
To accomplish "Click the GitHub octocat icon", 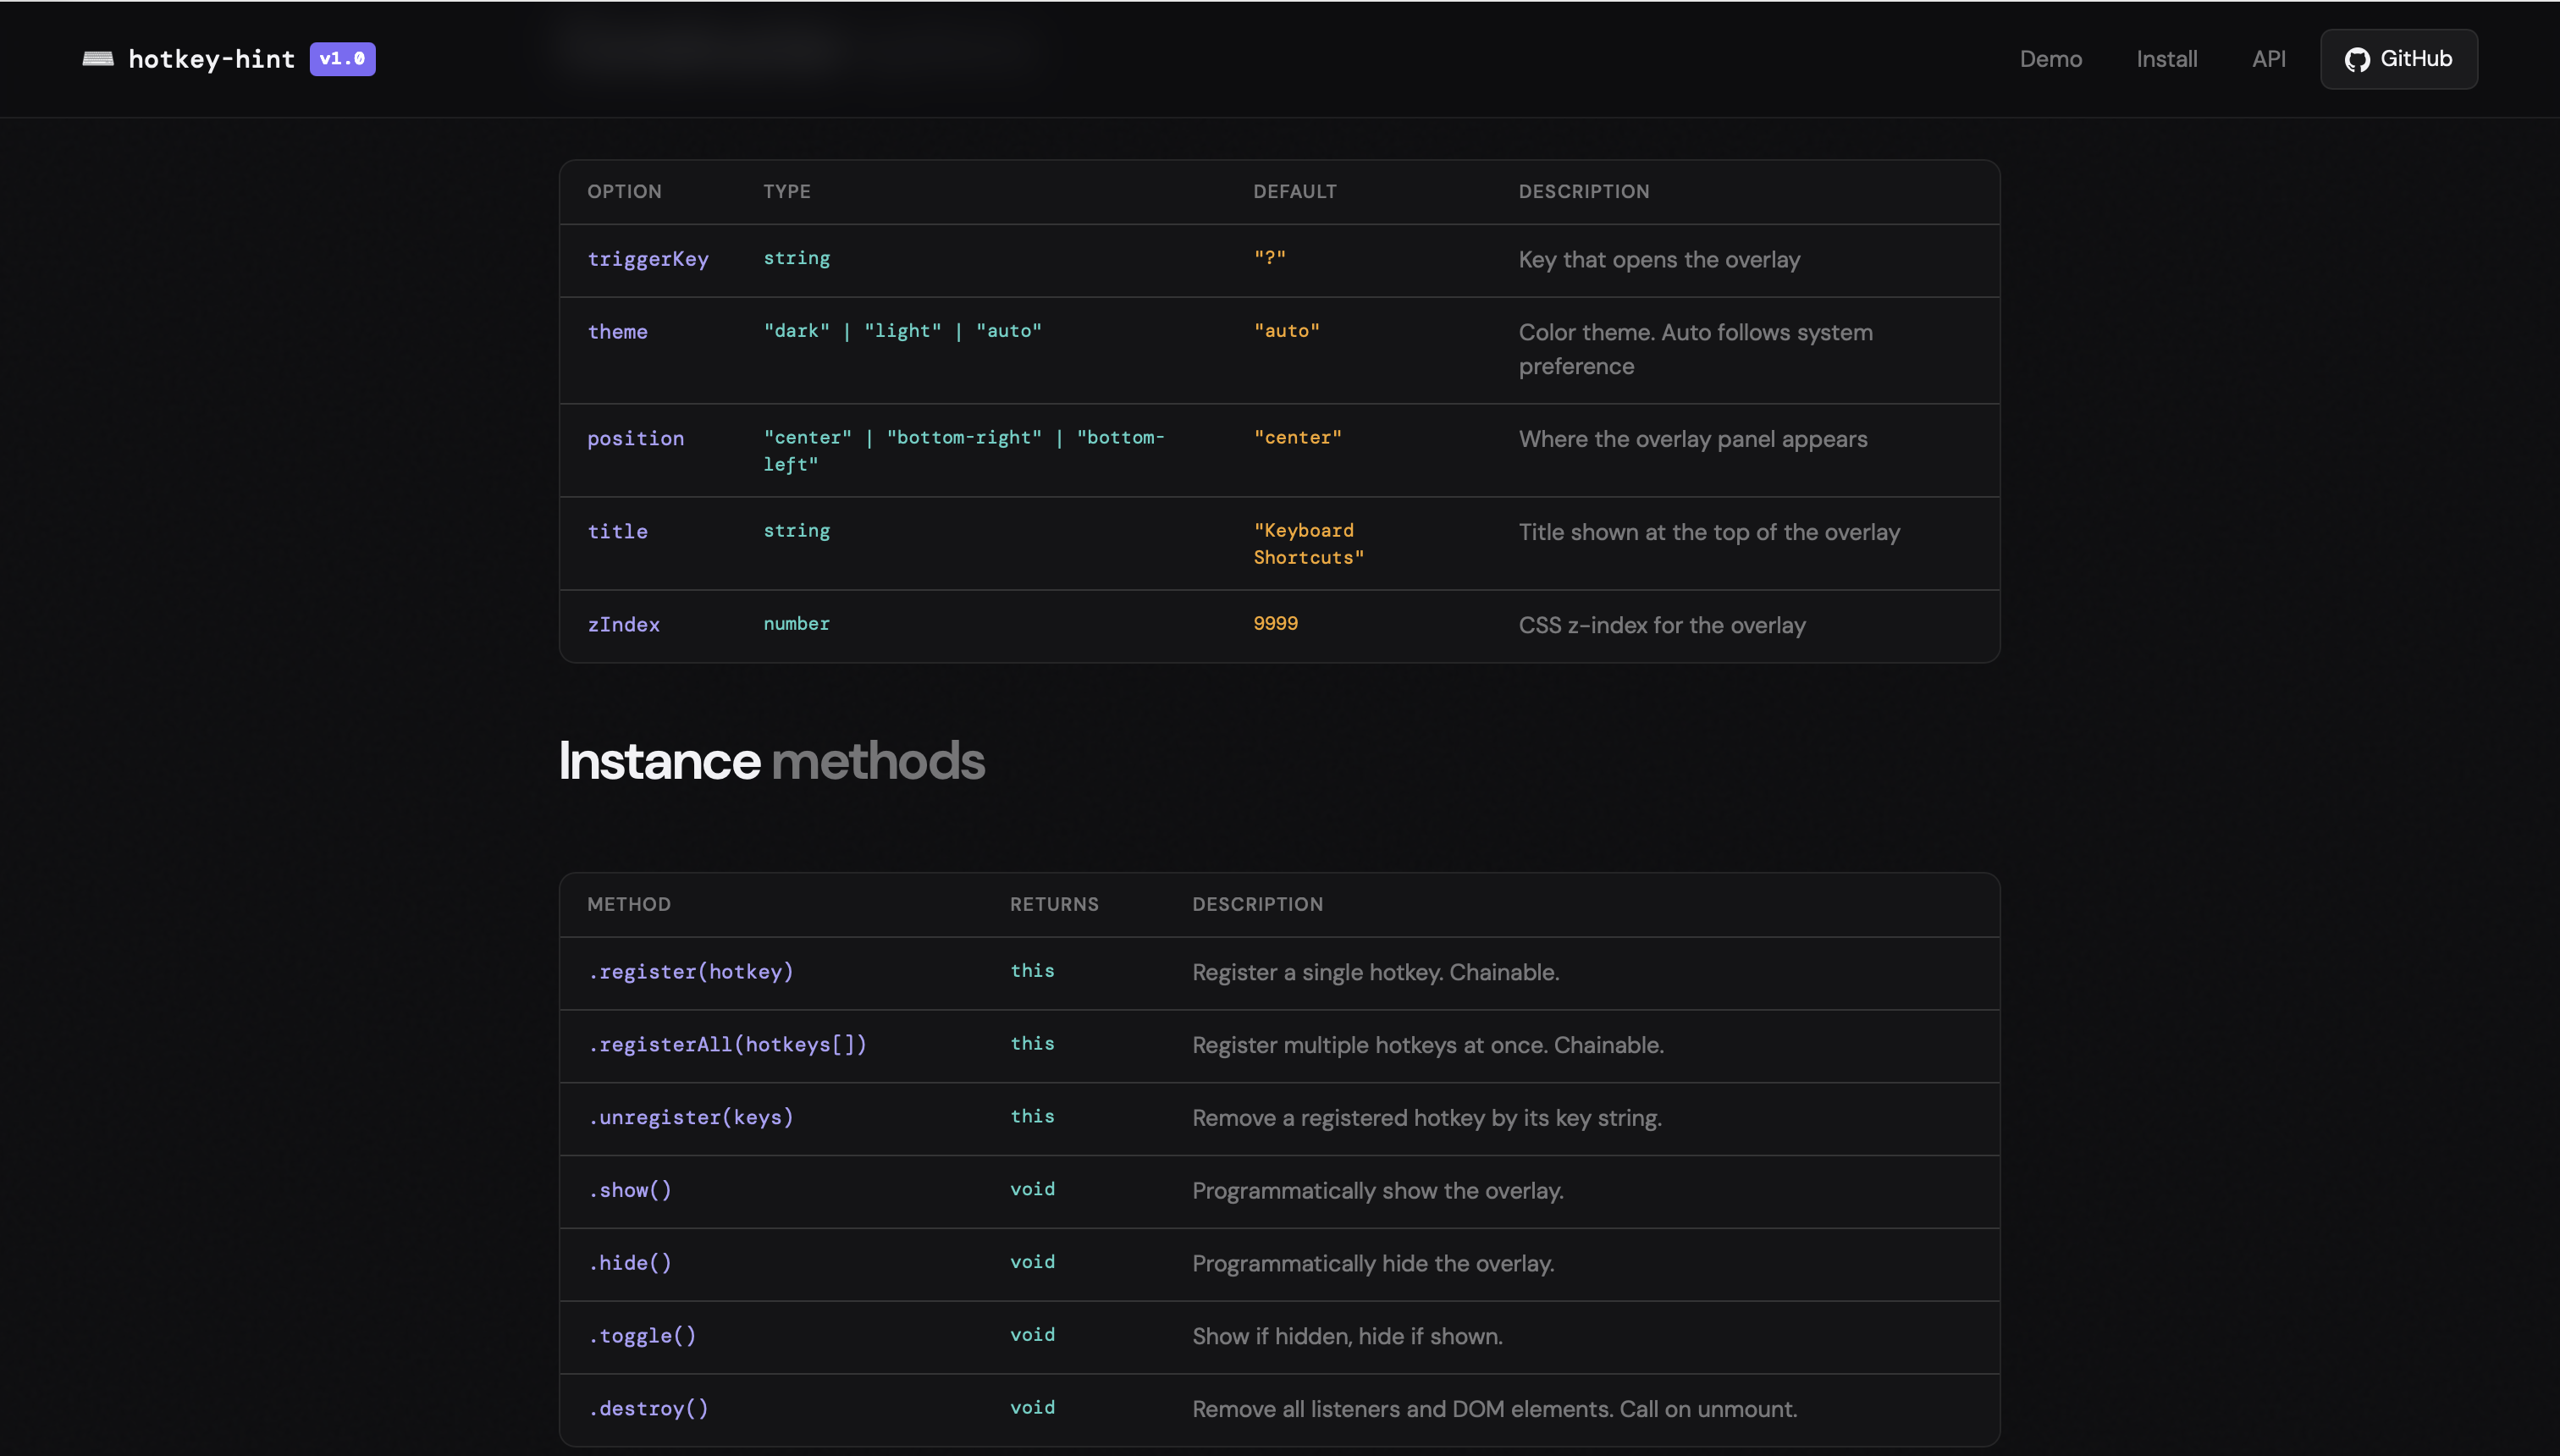I will point(2358,59).
